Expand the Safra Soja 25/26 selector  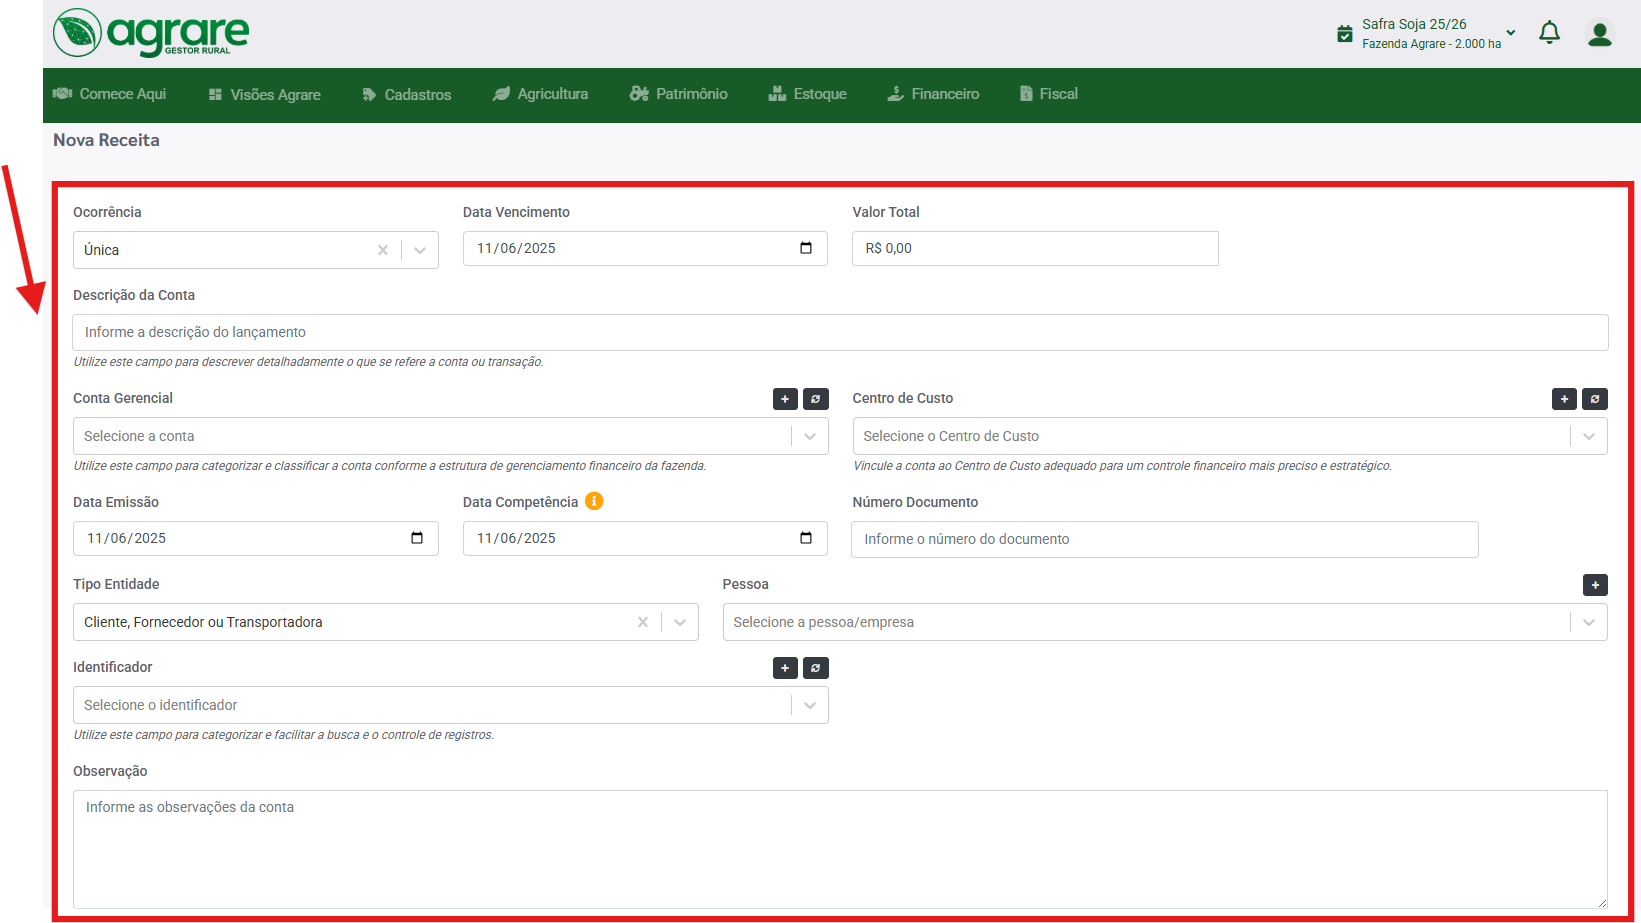pos(1511,33)
